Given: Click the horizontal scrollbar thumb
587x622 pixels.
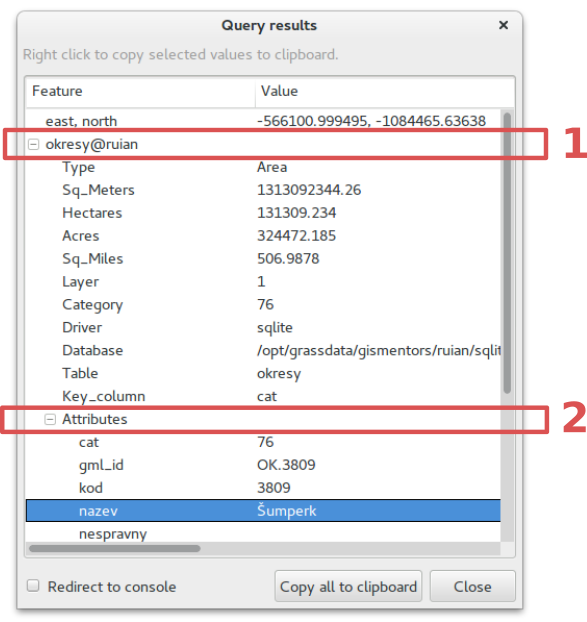Looking at the screenshot, I should [115, 548].
